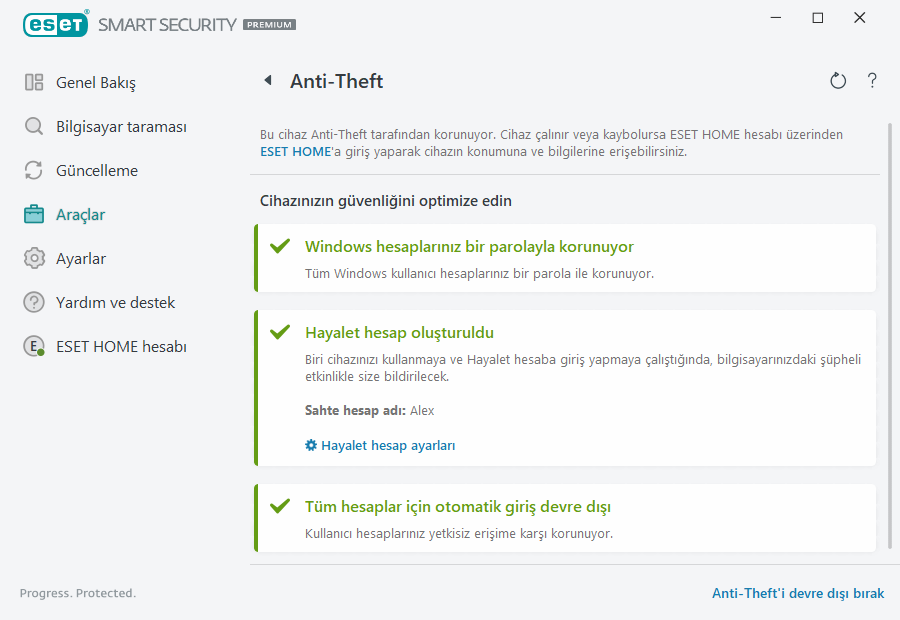Open the ESET HOME link

pyautogui.click(x=293, y=151)
